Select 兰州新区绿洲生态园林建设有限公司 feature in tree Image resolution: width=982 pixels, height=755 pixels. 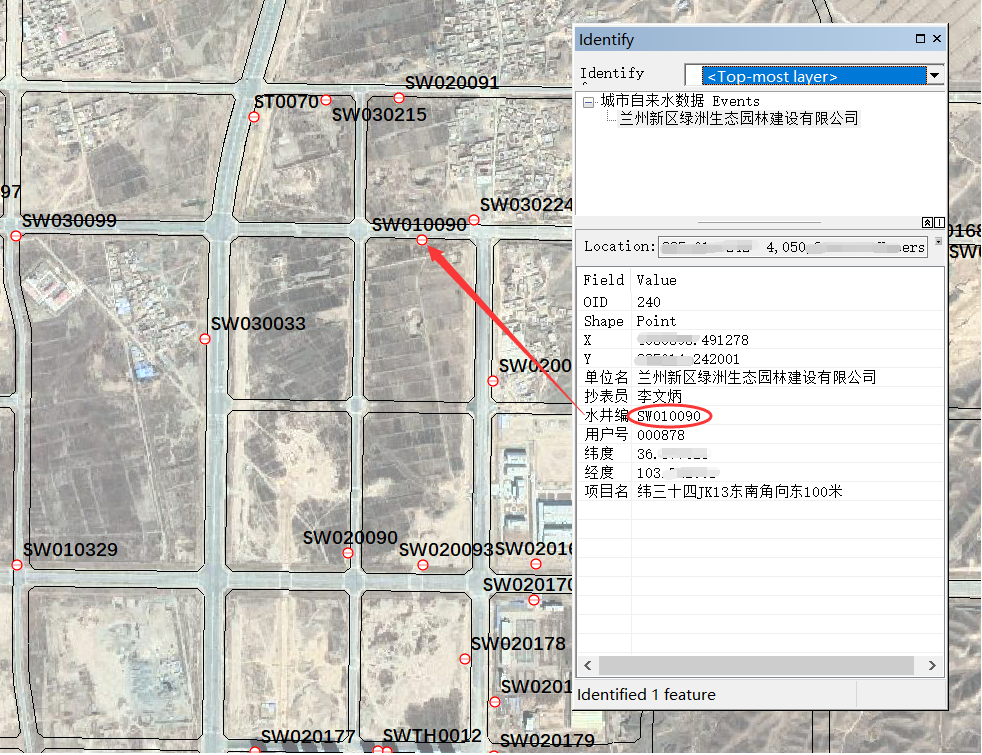738,118
